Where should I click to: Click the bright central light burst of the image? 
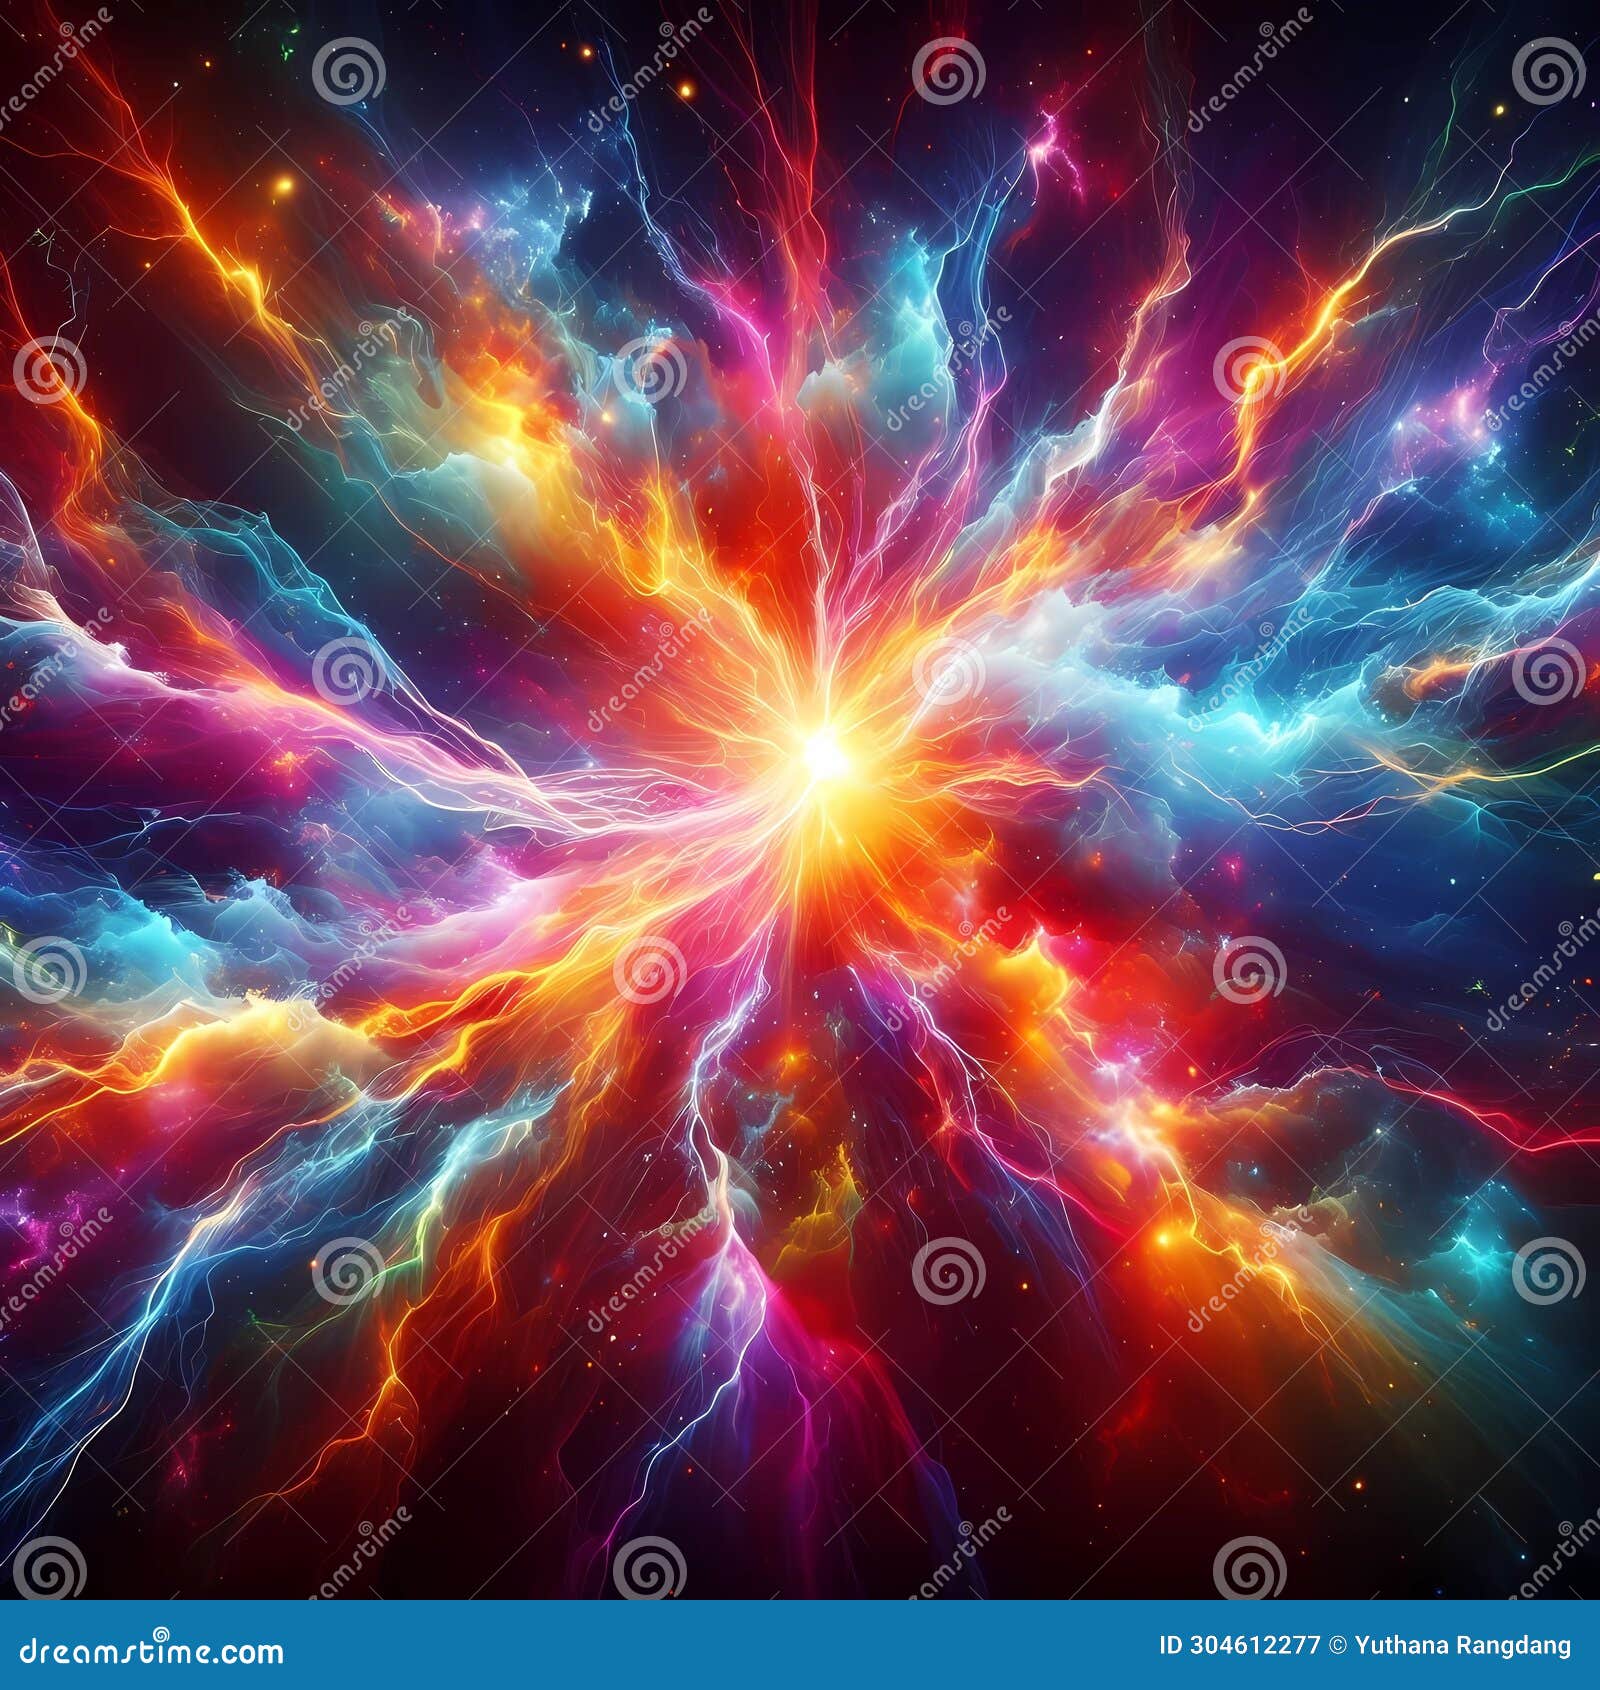point(822,753)
